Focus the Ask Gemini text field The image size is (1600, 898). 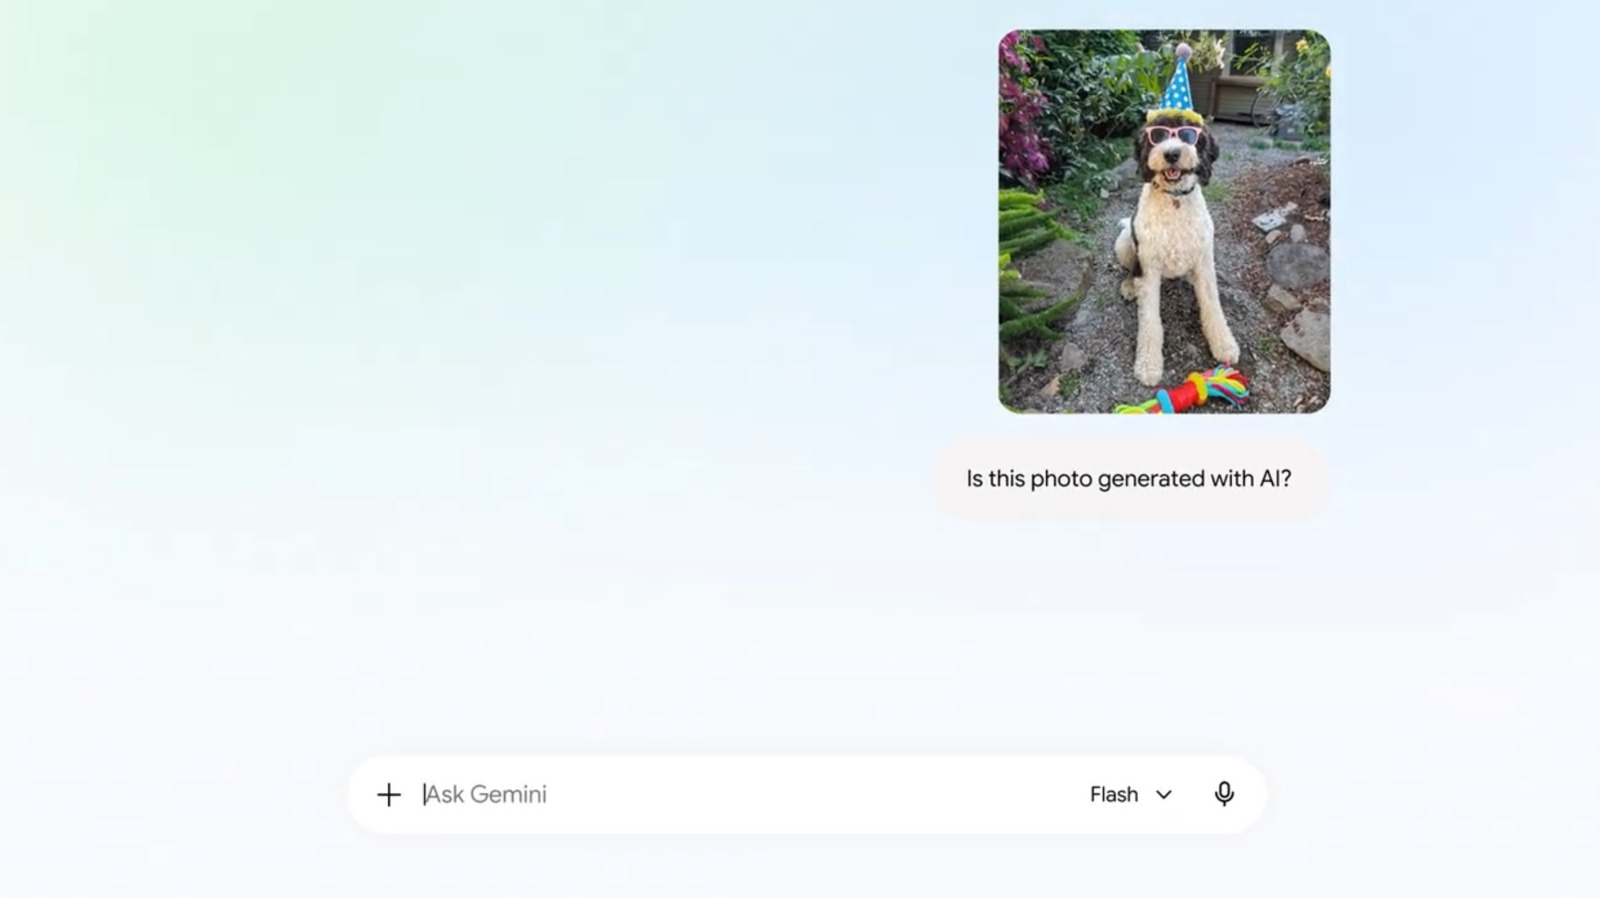740,794
